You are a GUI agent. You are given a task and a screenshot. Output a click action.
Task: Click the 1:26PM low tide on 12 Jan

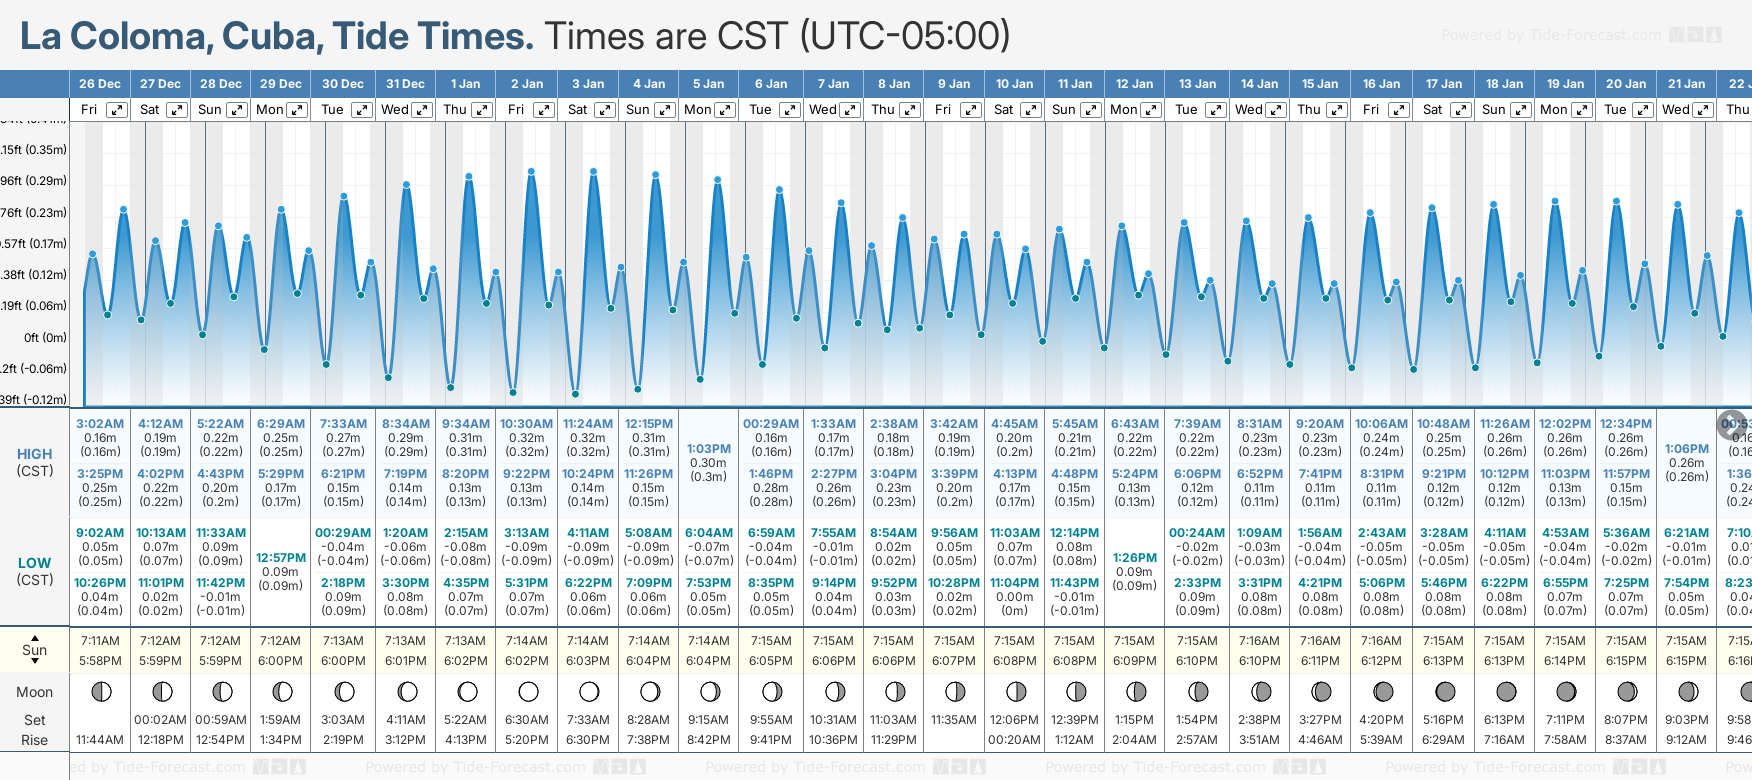[x=1134, y=558]
